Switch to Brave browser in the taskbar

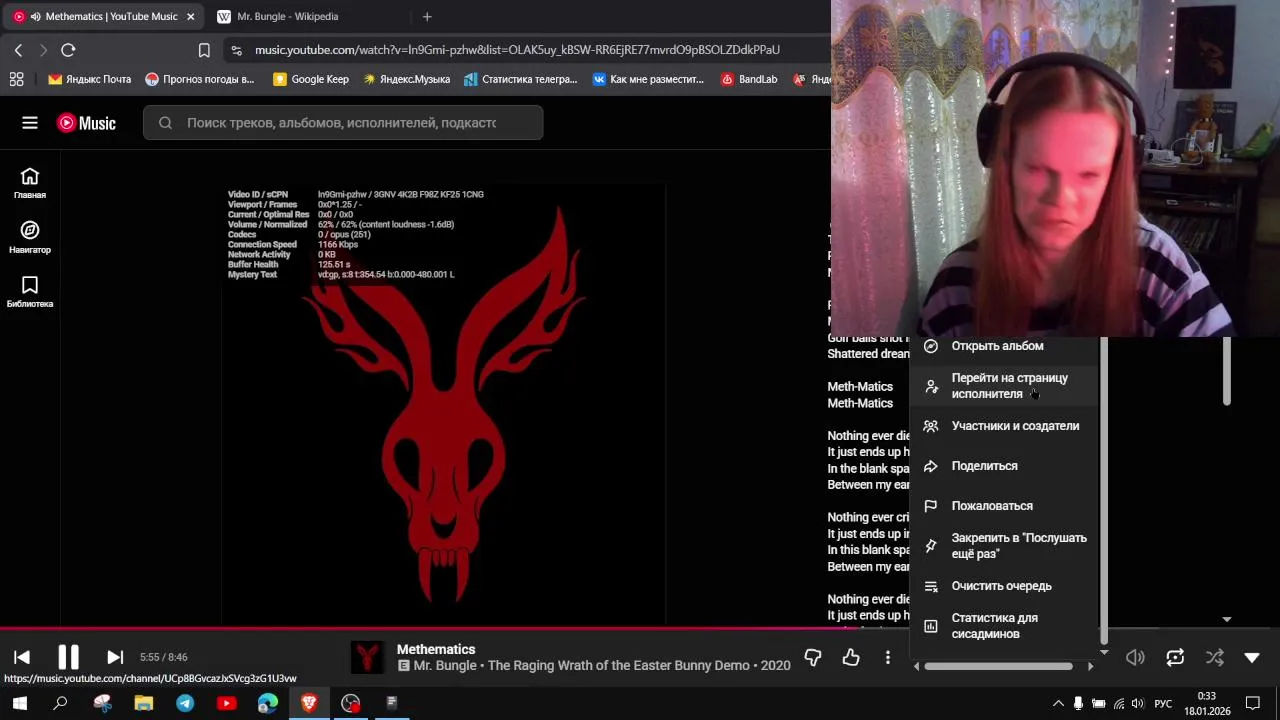(x=309, y=703)
